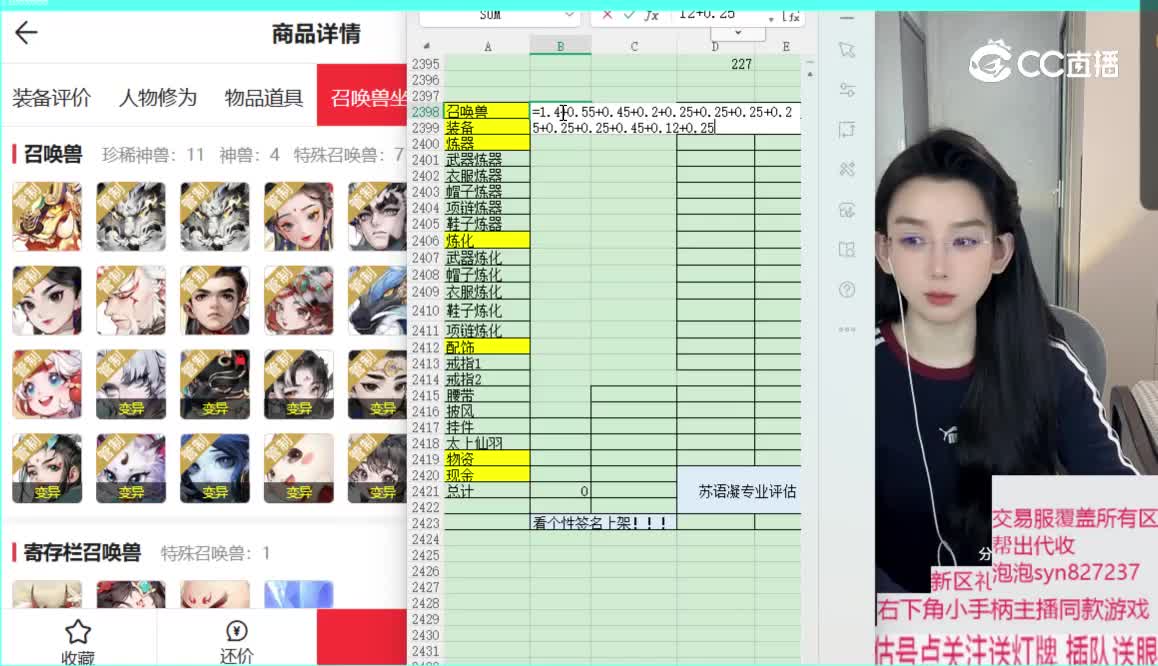This screenshot has height=666, width=1158.
Task: Select cell 配饰 in row 2412
Action: pyautogui.click(x=487, y=347)
